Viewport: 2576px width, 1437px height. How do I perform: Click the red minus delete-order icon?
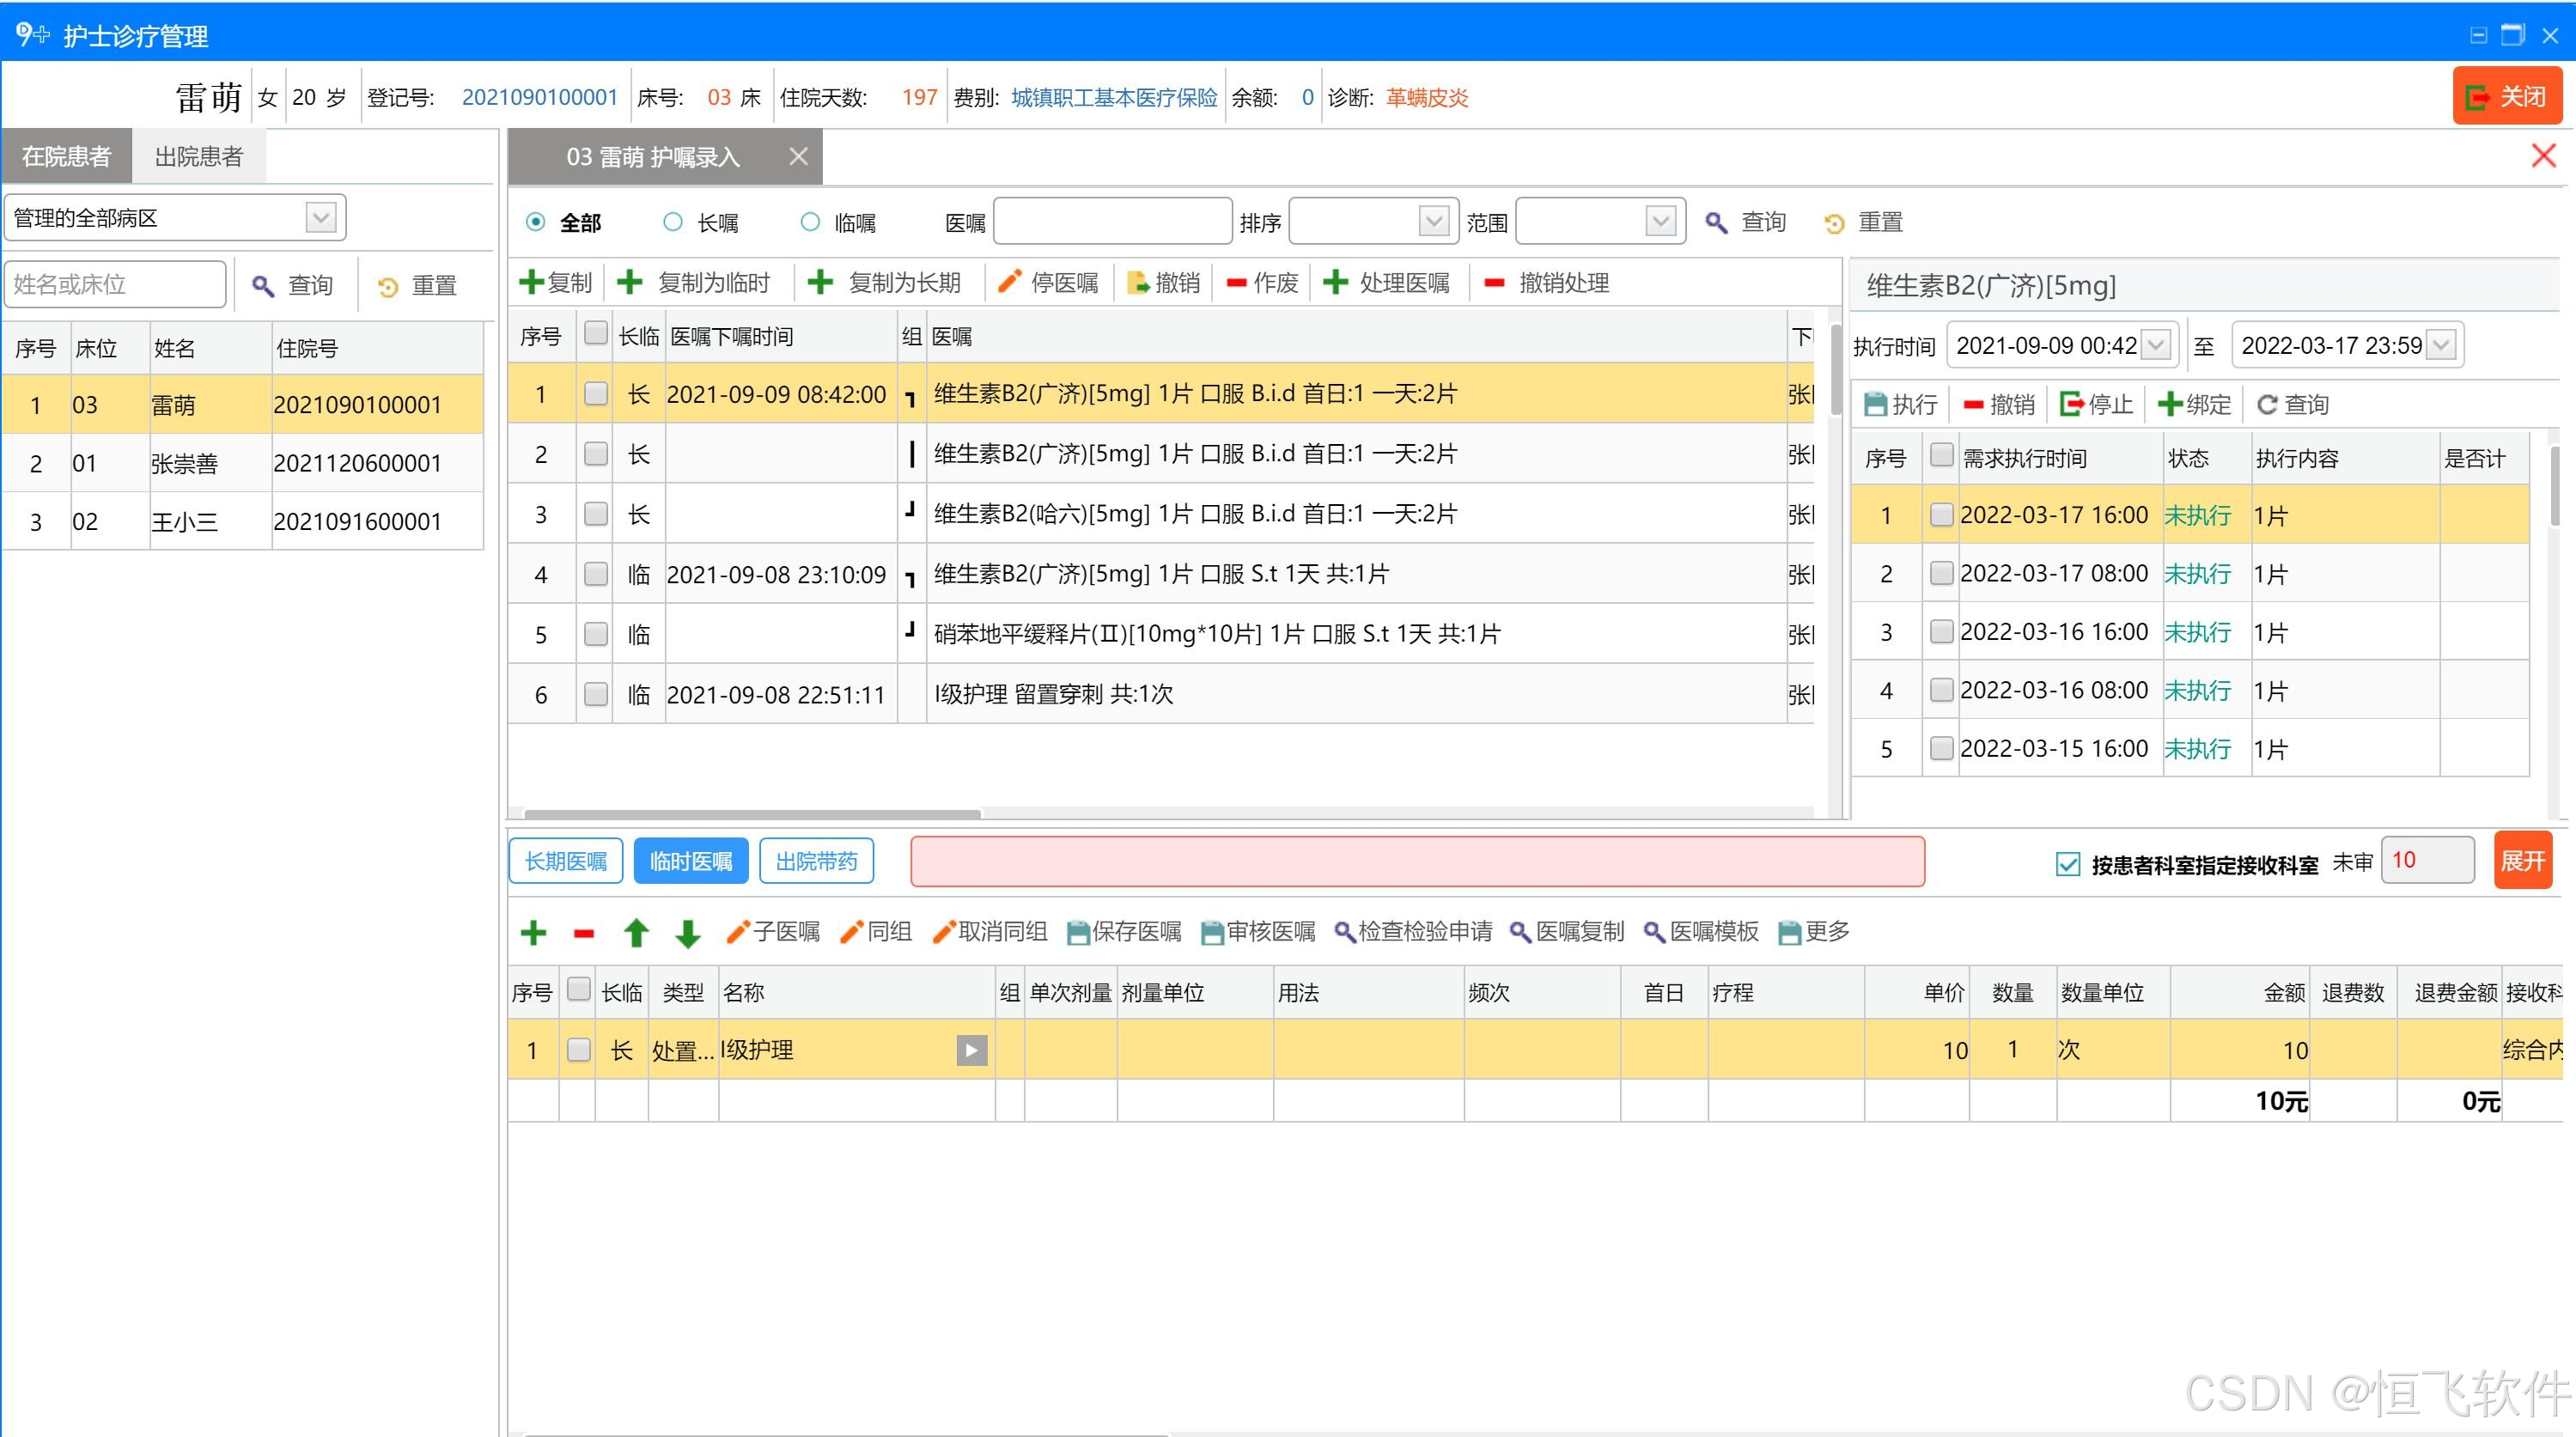point(584,934)
